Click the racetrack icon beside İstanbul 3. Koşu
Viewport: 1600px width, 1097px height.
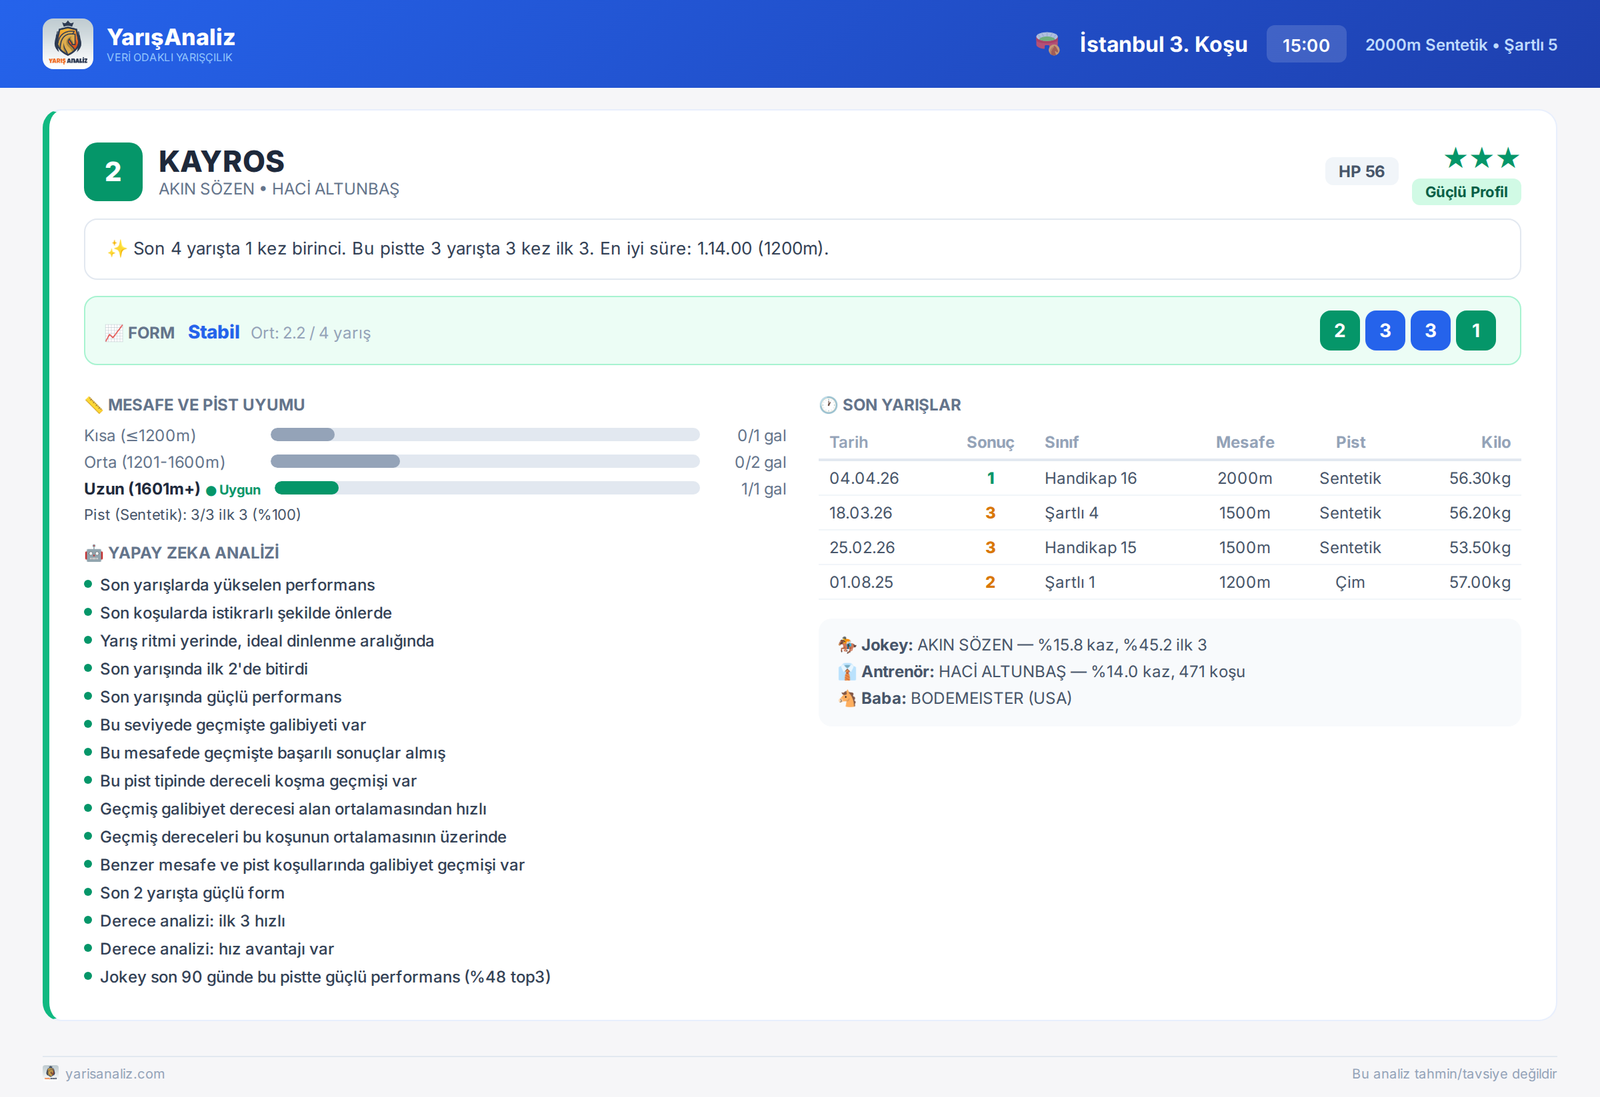[x=1047, y=44]
